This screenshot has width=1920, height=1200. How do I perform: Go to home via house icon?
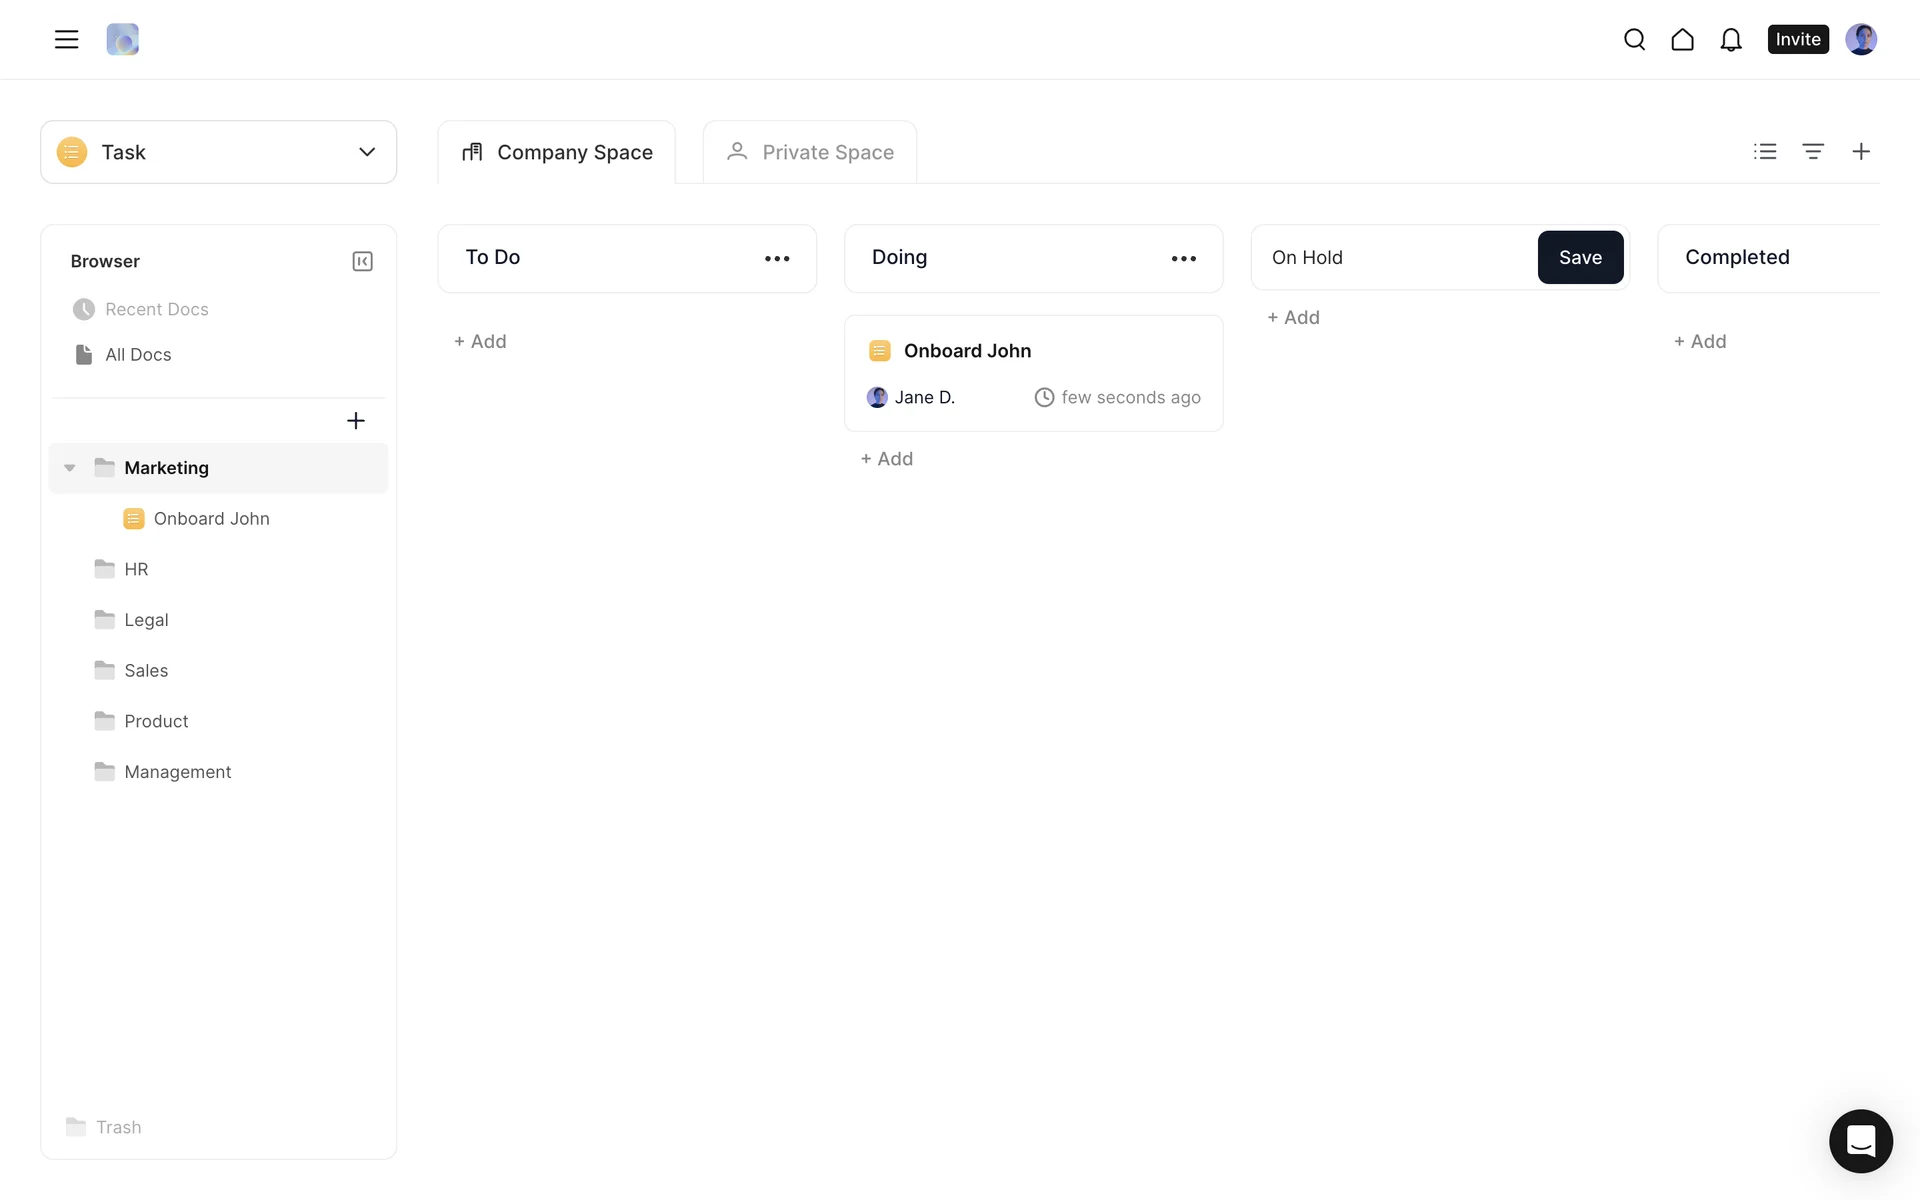pyautogui.click(x=1682, y=39)
